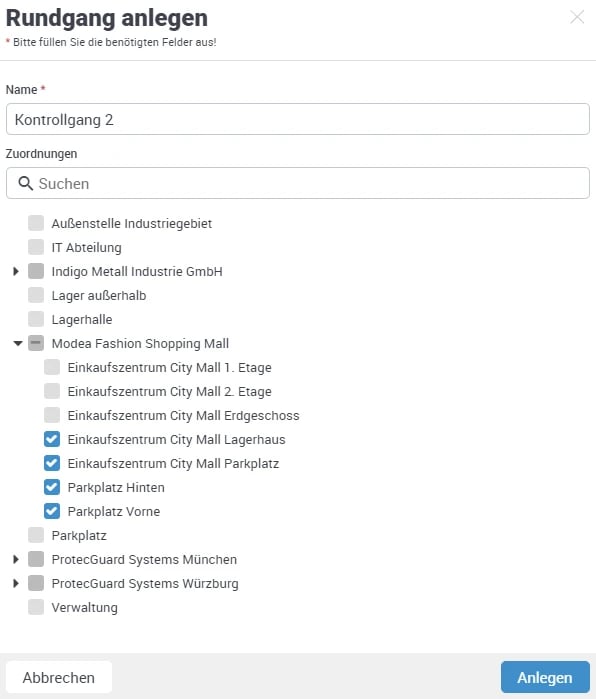The image size is (596, 699).
Task: Click the Anlegen button
Action: [x=545, y=677]
